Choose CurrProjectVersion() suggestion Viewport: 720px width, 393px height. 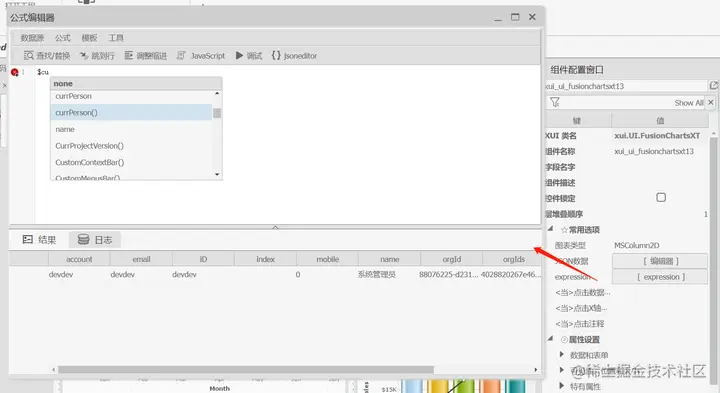click(x=131, y=146)
